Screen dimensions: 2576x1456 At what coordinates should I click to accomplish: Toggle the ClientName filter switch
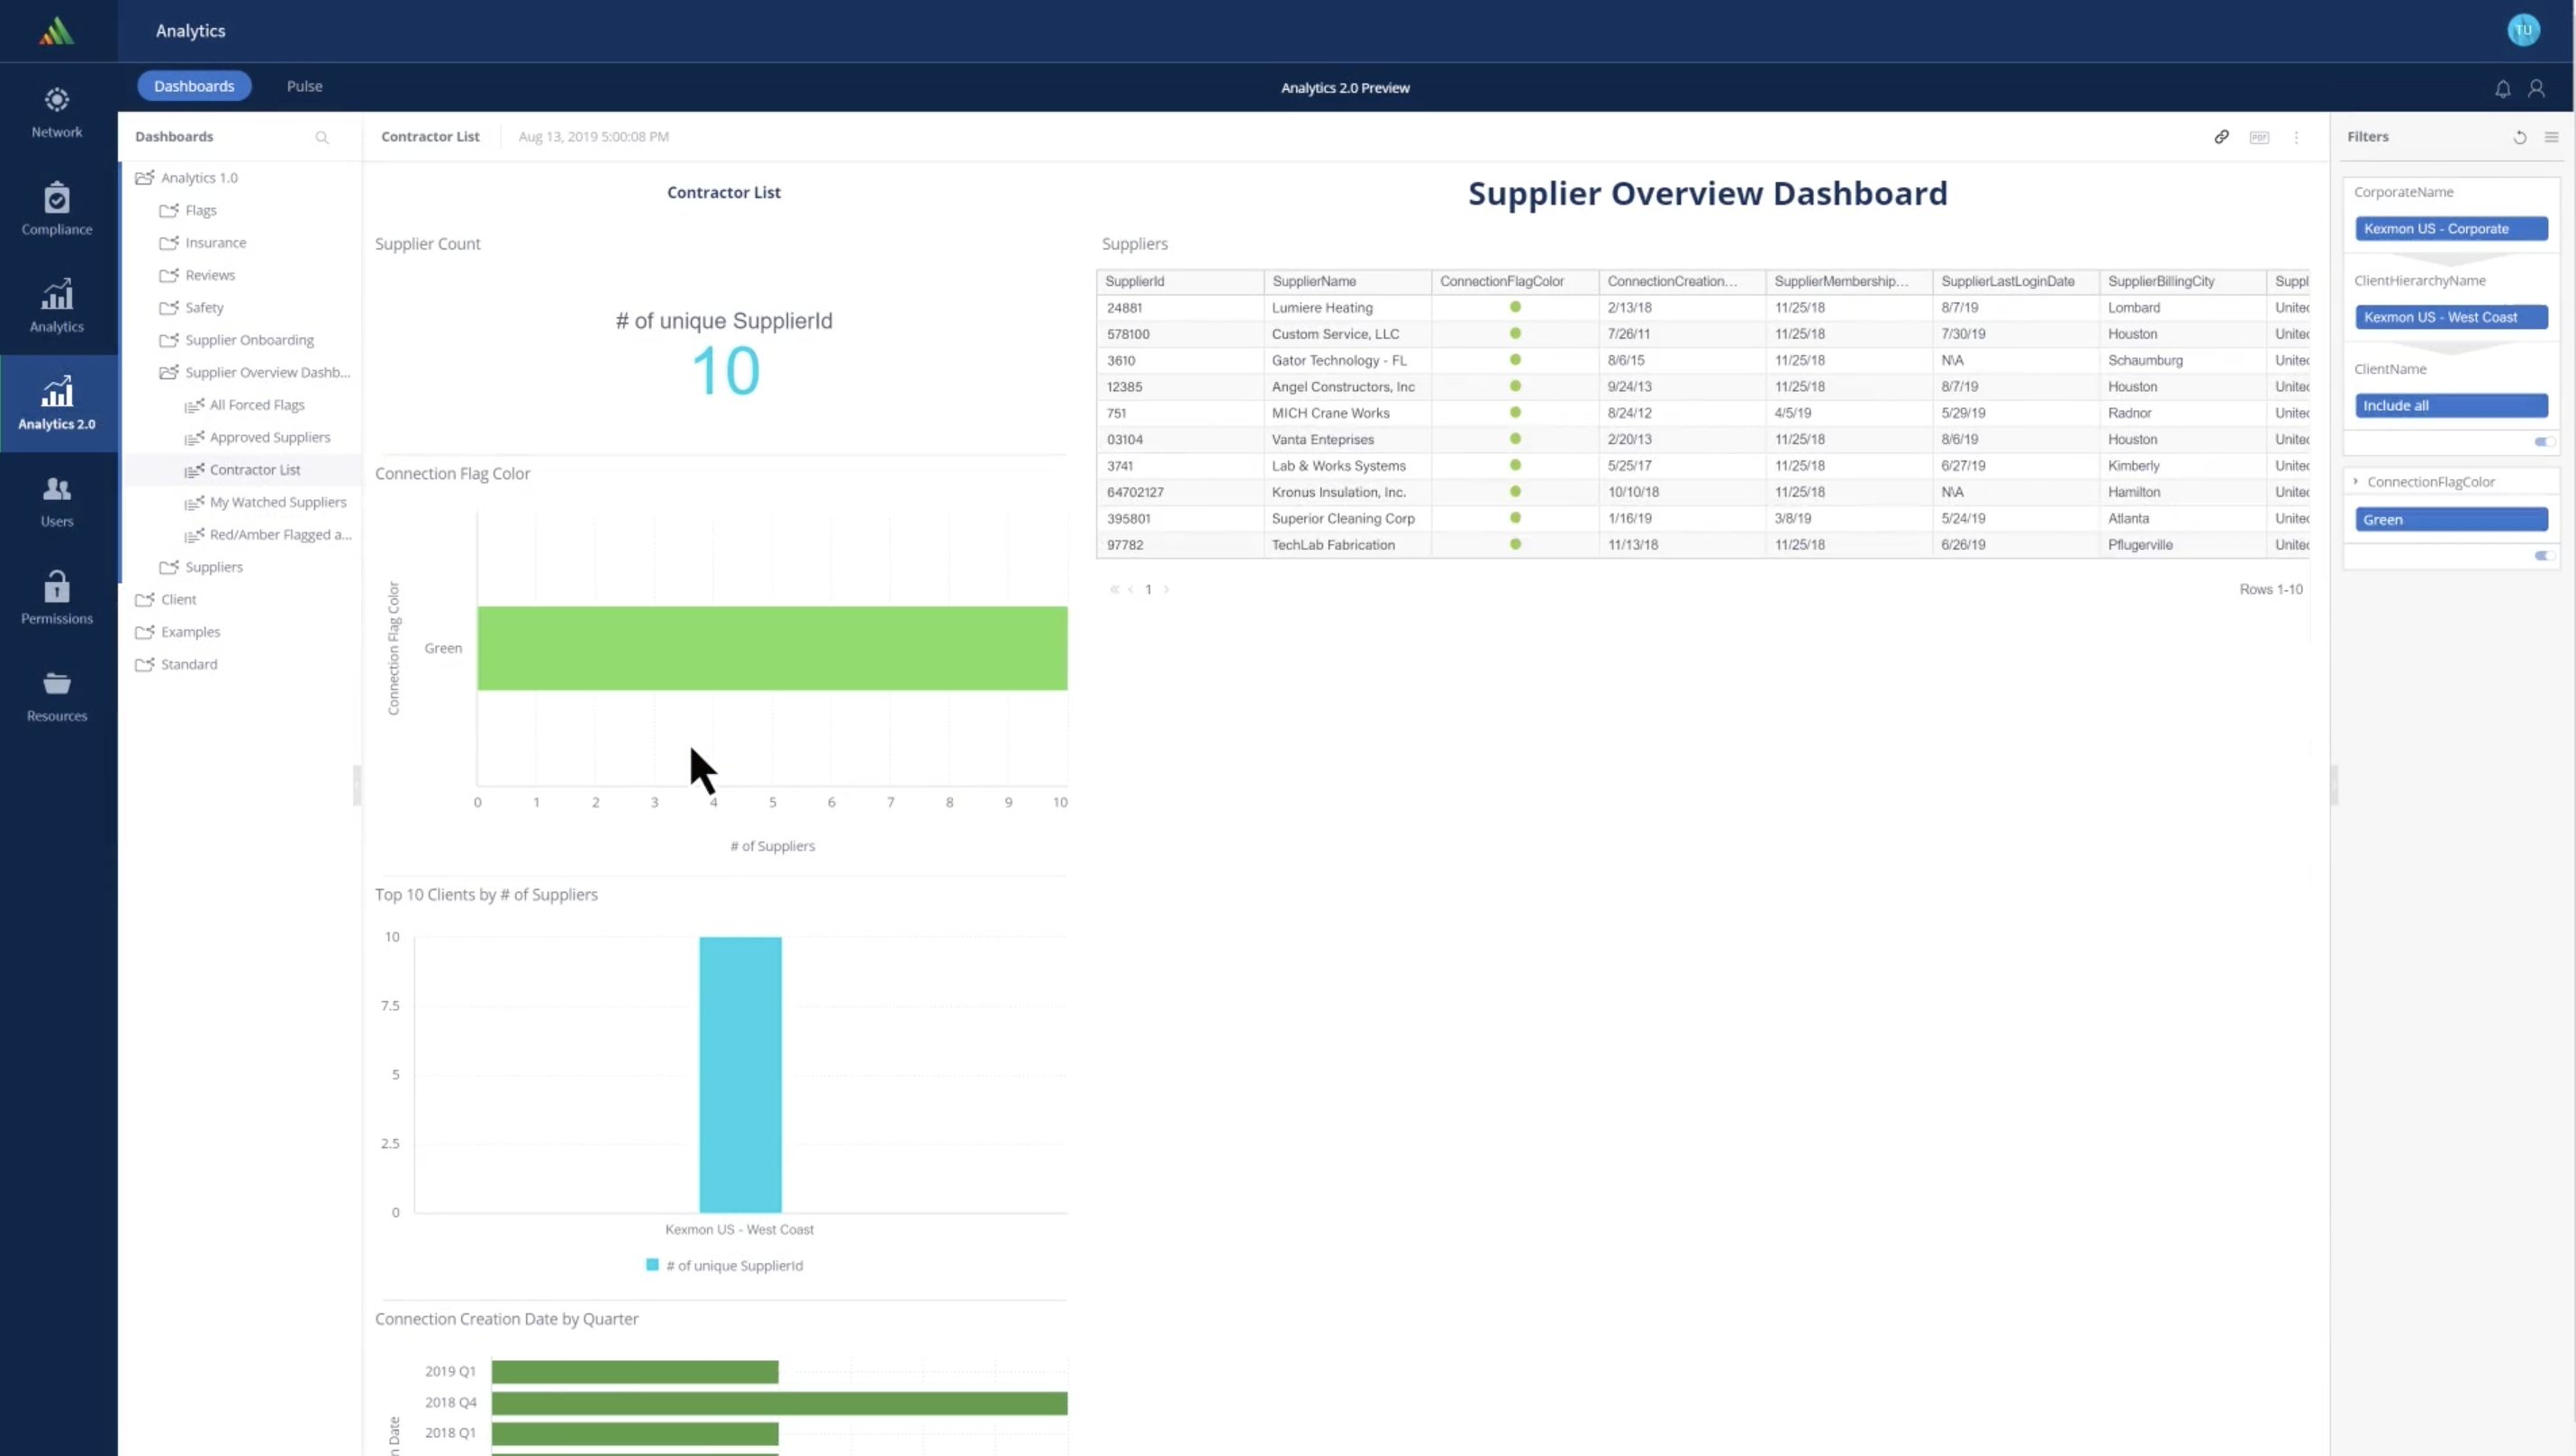[2544, 441]
